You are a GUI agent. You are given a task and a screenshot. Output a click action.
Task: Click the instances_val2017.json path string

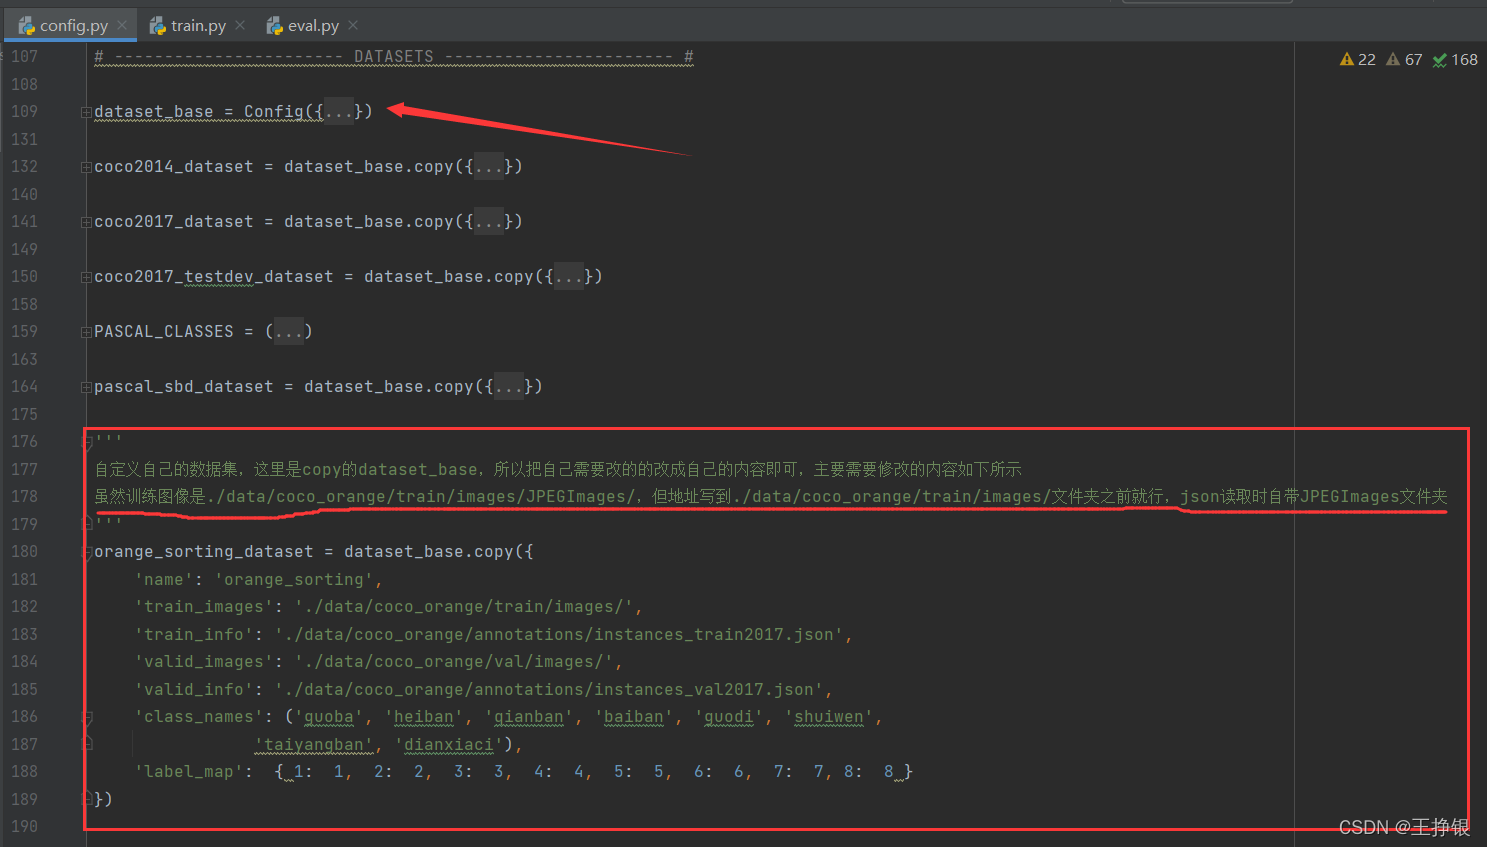click(549, 690)
